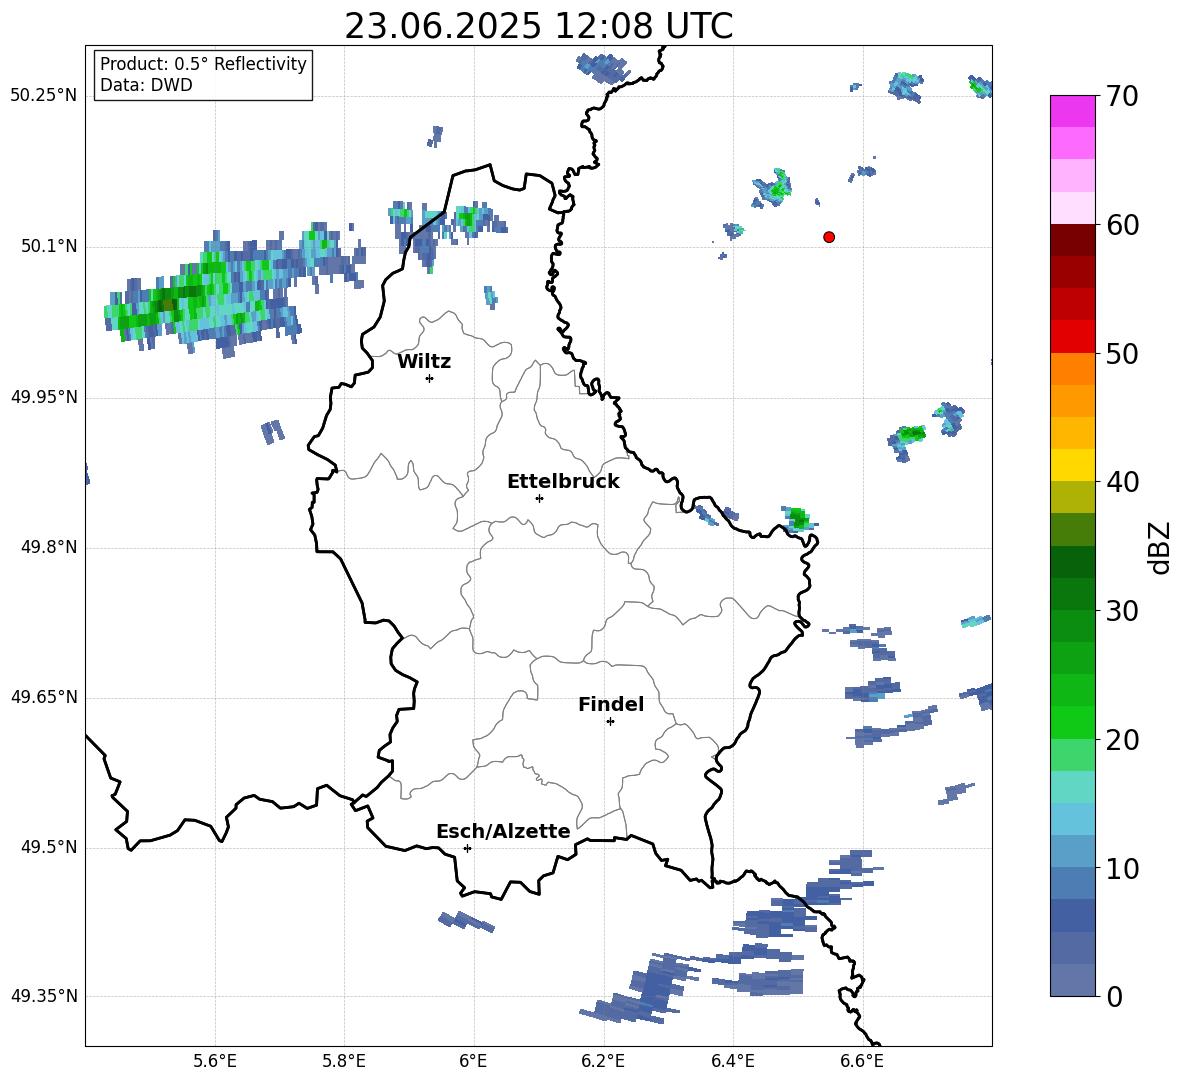Click the 30 label on colorbar
This screenshot has height=1081, width=1184.
pos(1122,611)
